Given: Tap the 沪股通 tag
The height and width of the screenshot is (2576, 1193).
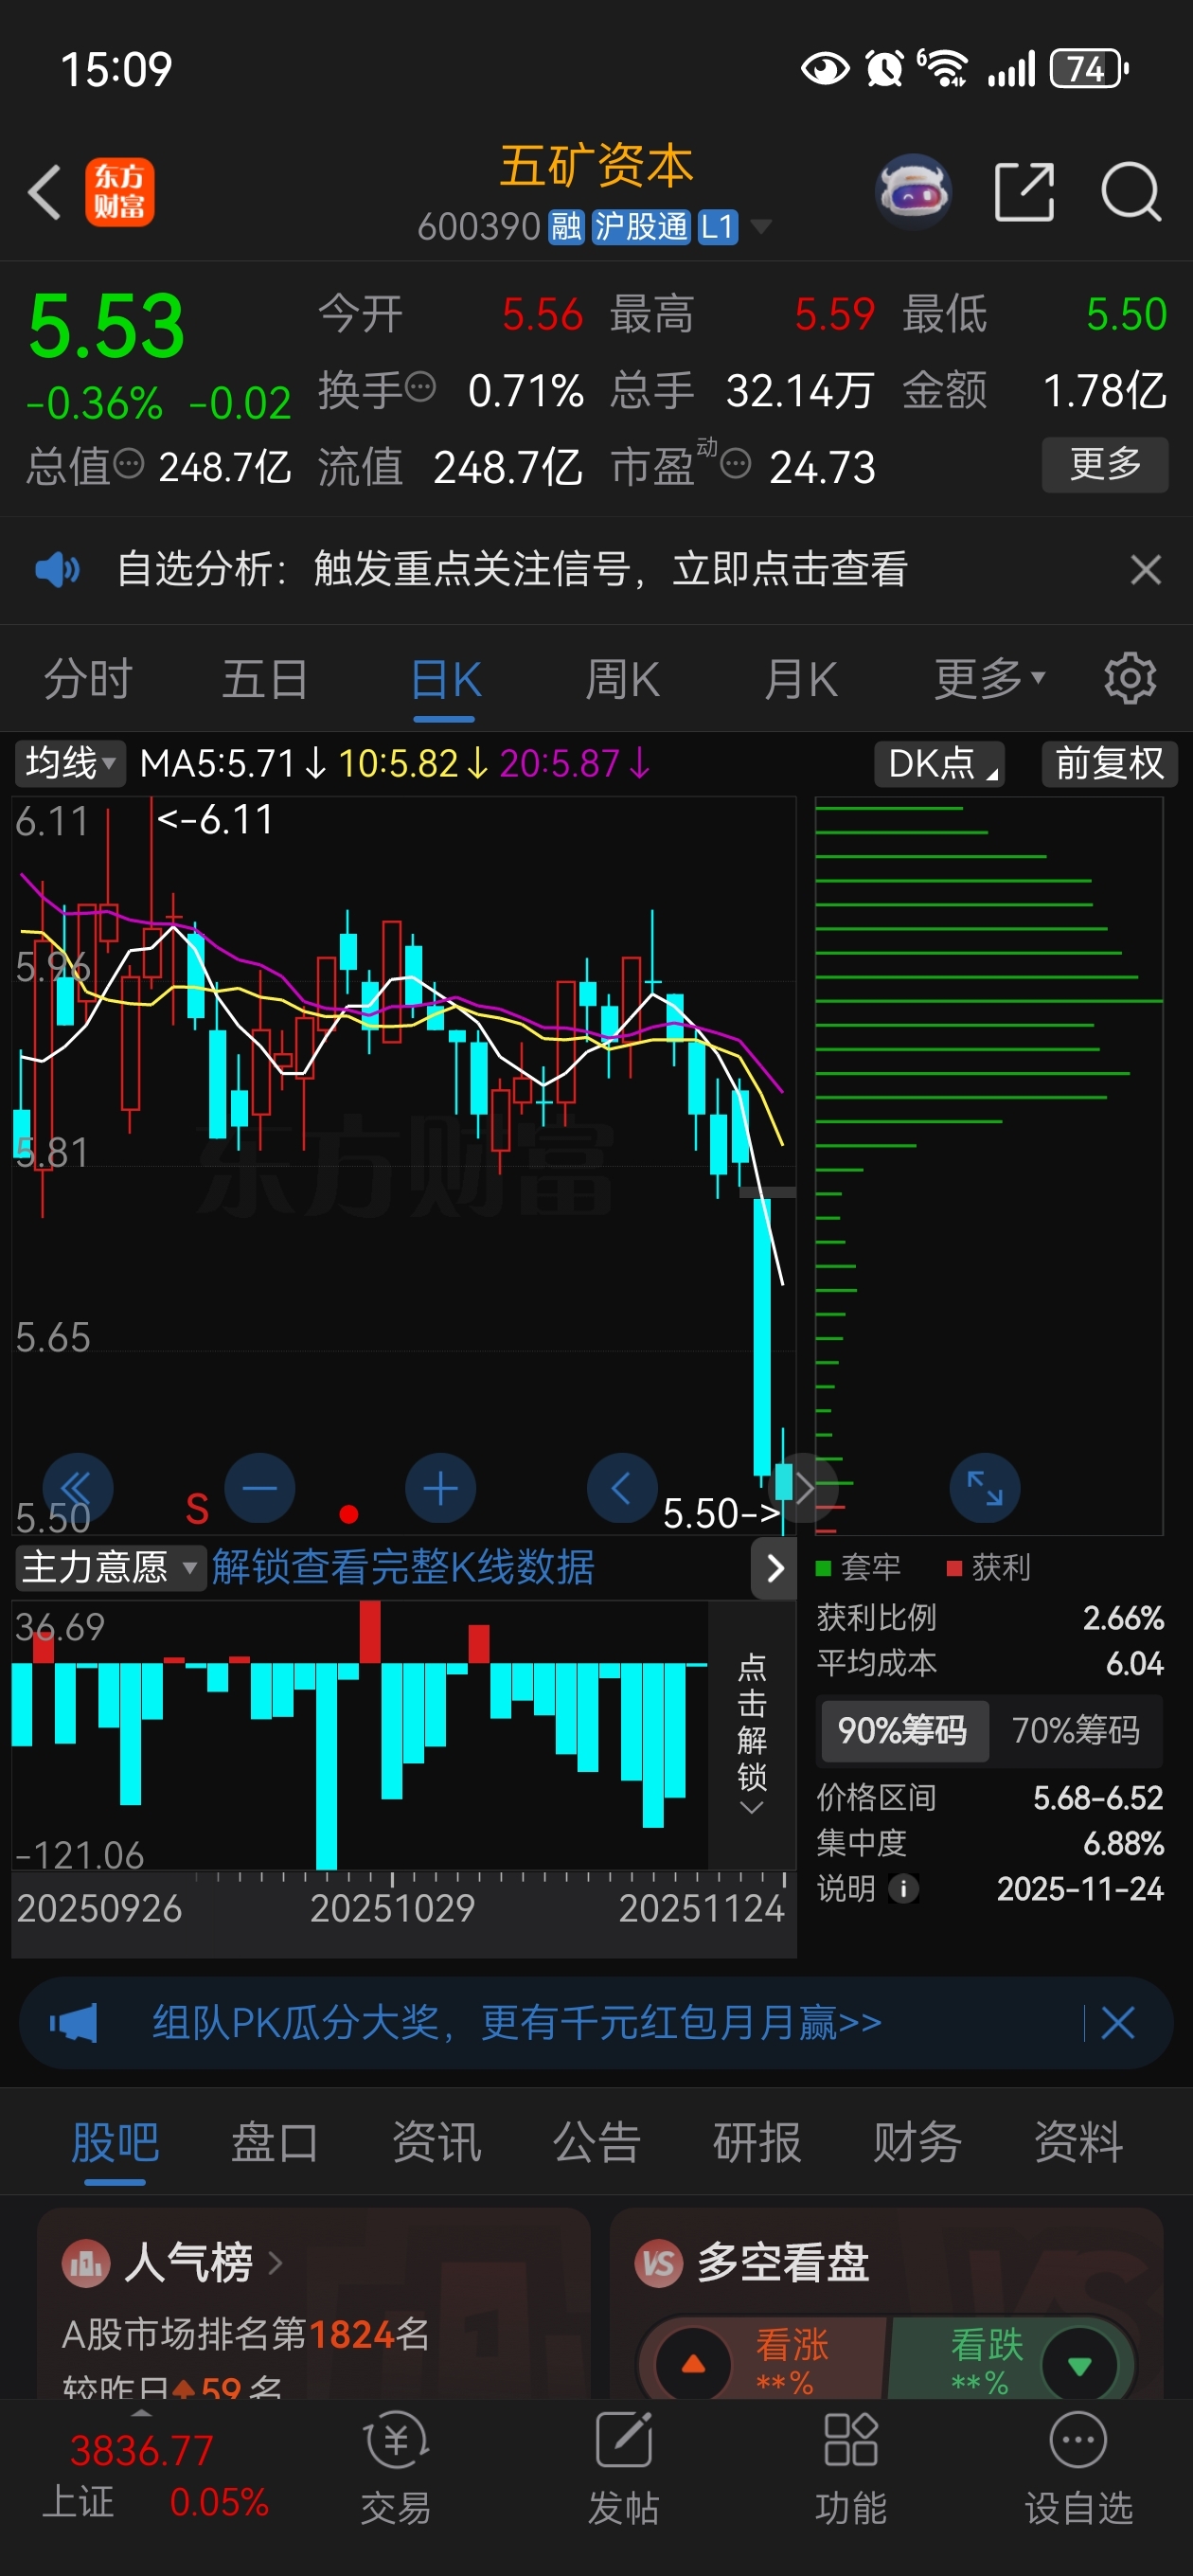Looking at the screenshot, I should click(640, 227).
